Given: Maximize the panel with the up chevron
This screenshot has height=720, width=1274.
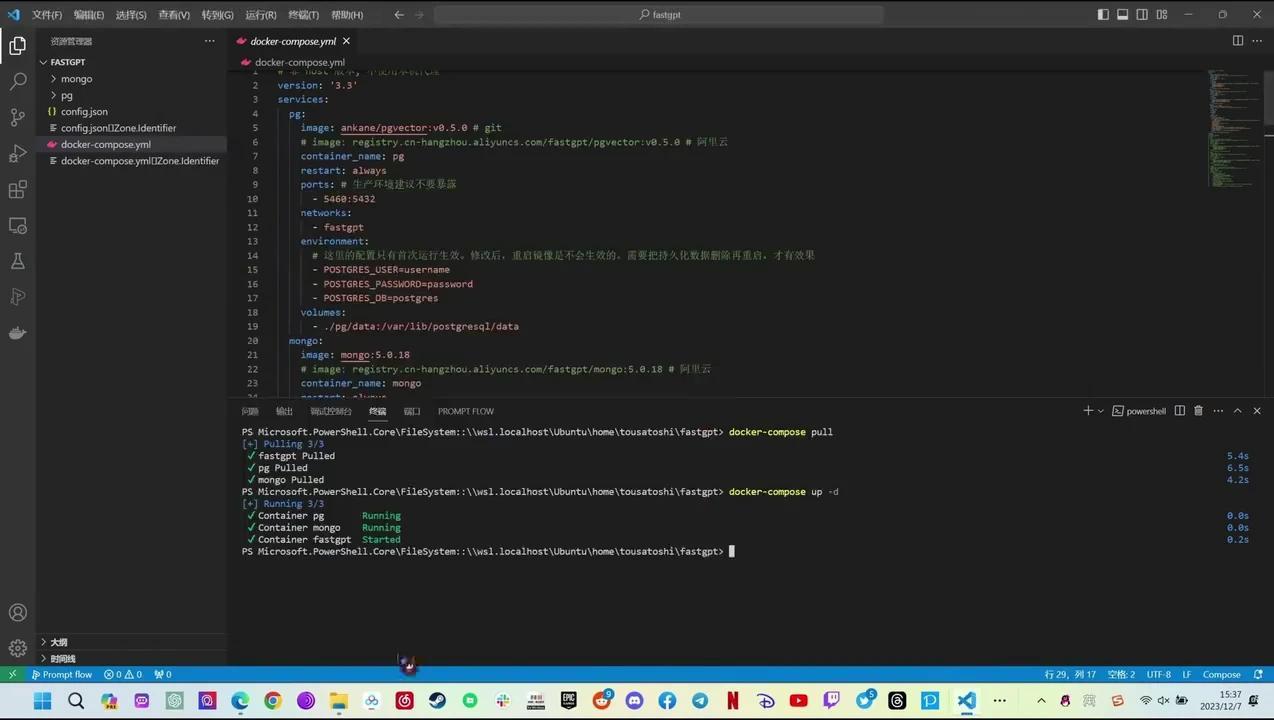Looking at the screenshot, I should pyautogui.click(x=1237, y=411).
